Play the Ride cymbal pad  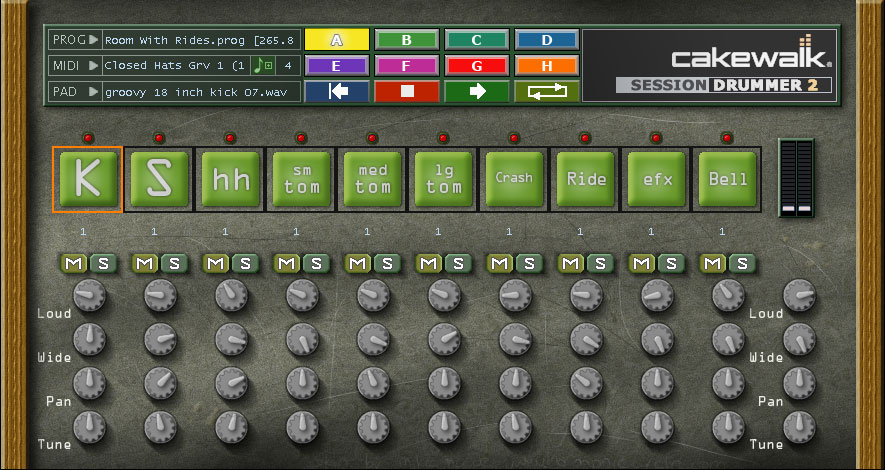586,179
